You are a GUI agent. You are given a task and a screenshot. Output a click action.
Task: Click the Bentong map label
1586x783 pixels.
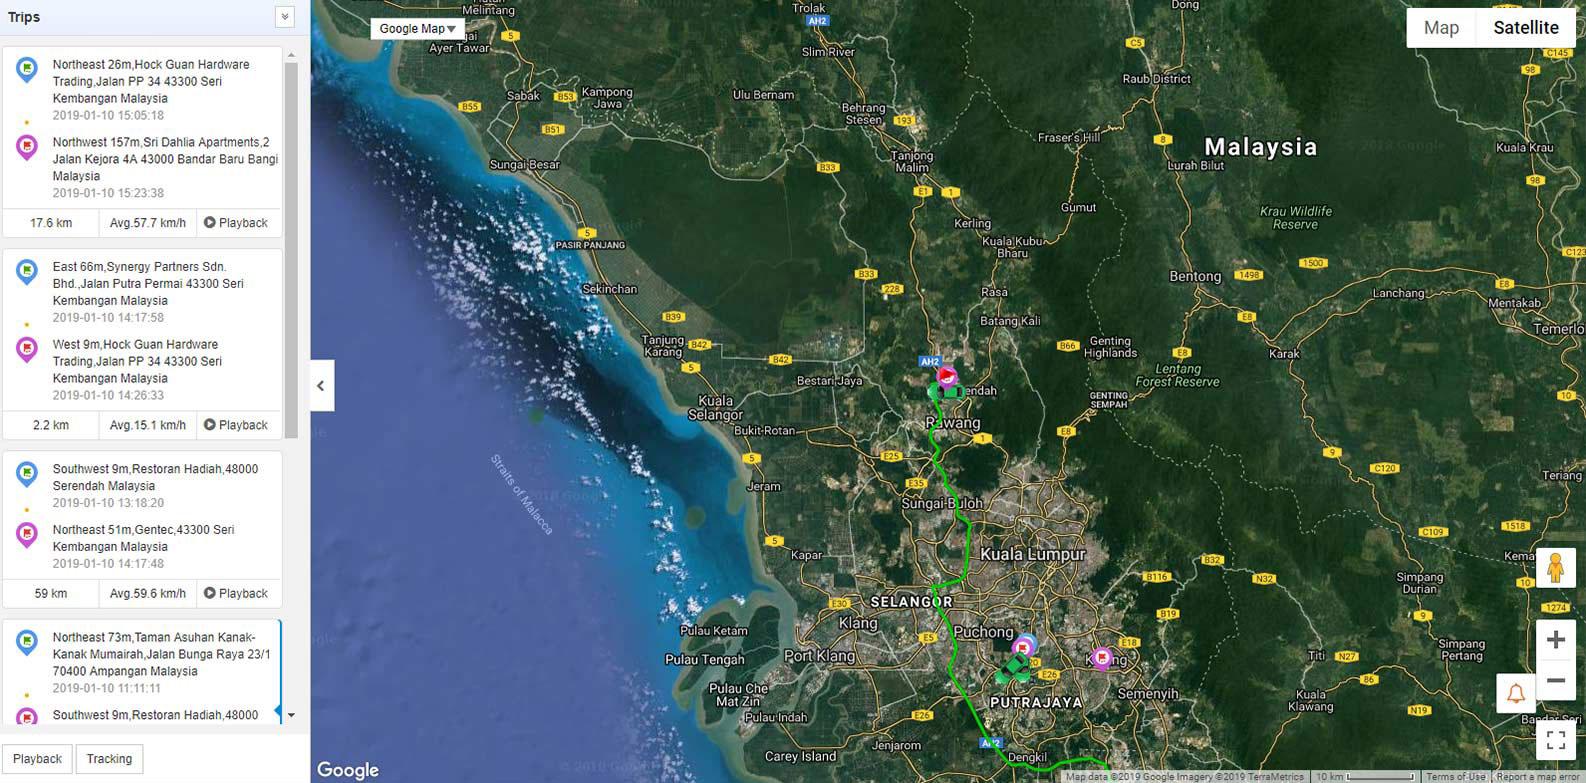tap(1195, 276)
